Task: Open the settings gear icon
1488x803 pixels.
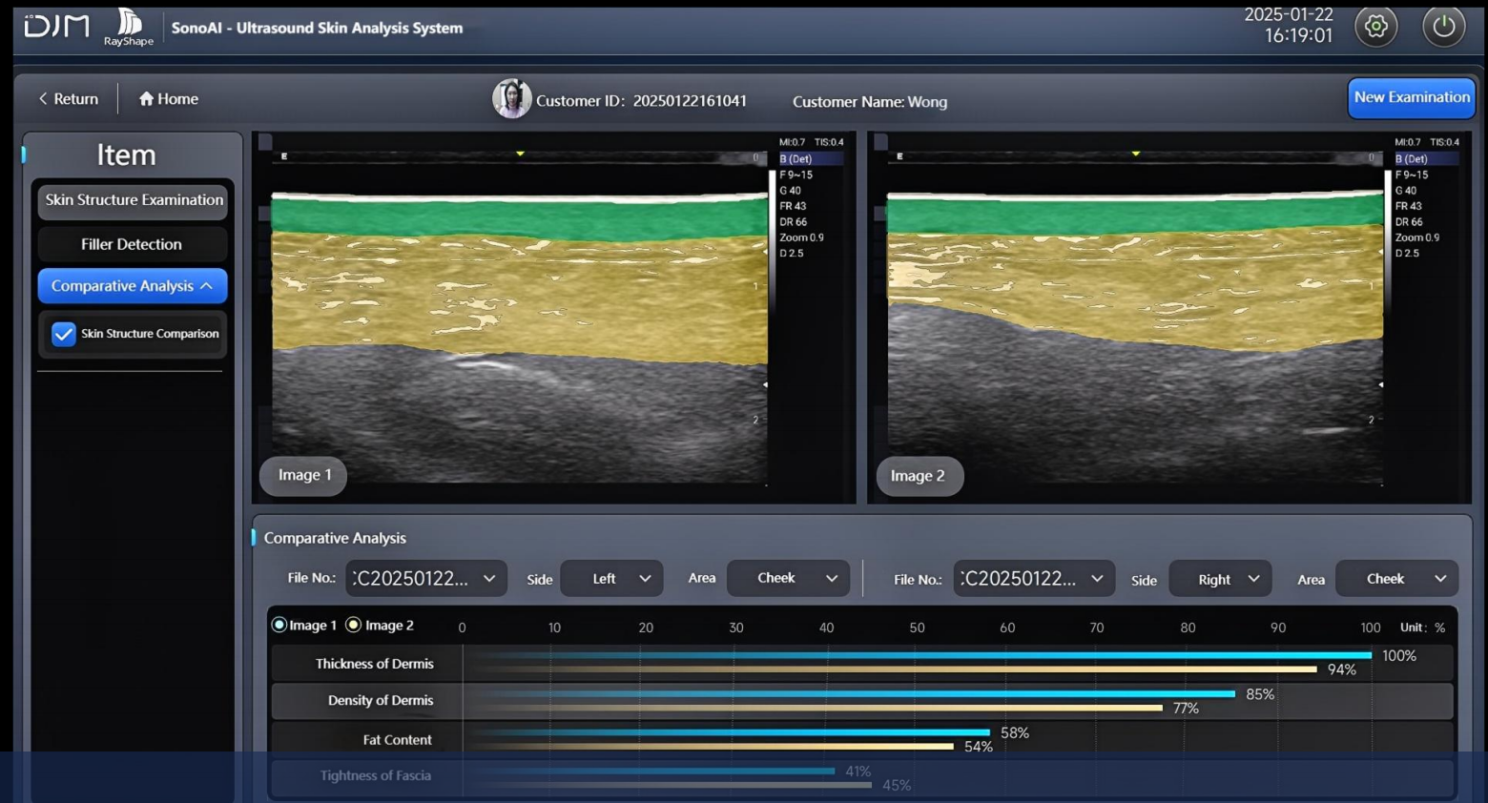Action: pos(1375,27)
